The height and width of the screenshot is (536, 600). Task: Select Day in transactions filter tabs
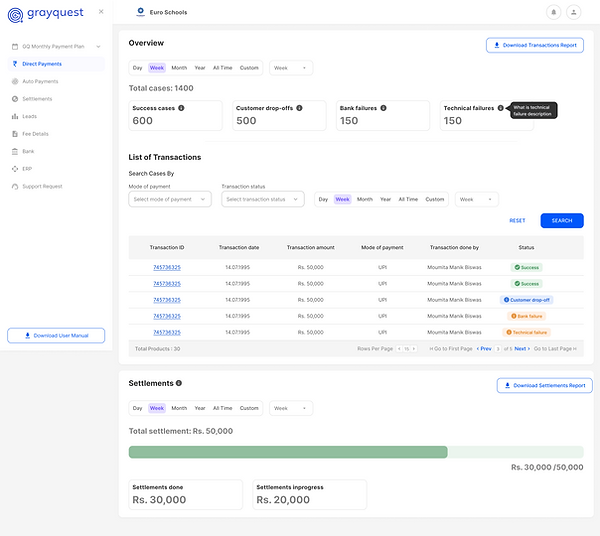pos(323,199)
